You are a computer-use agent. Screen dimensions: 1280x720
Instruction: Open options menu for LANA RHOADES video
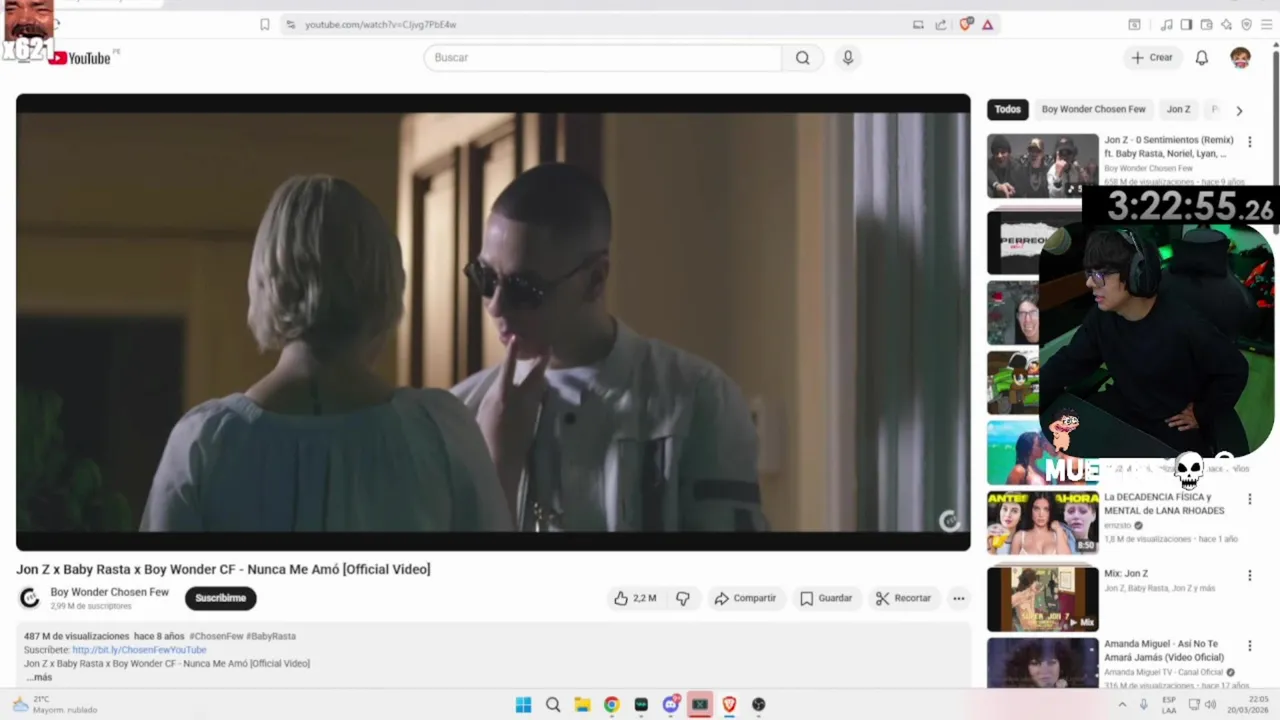point(1249,499)
